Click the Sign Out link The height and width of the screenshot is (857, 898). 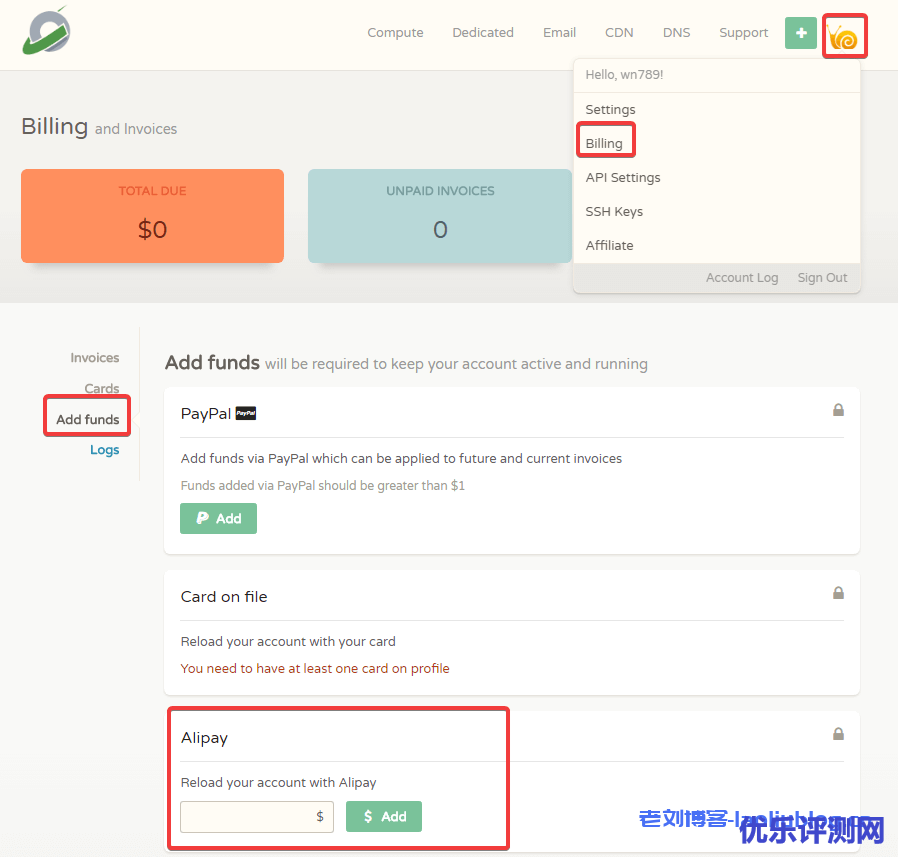(822, 278)
